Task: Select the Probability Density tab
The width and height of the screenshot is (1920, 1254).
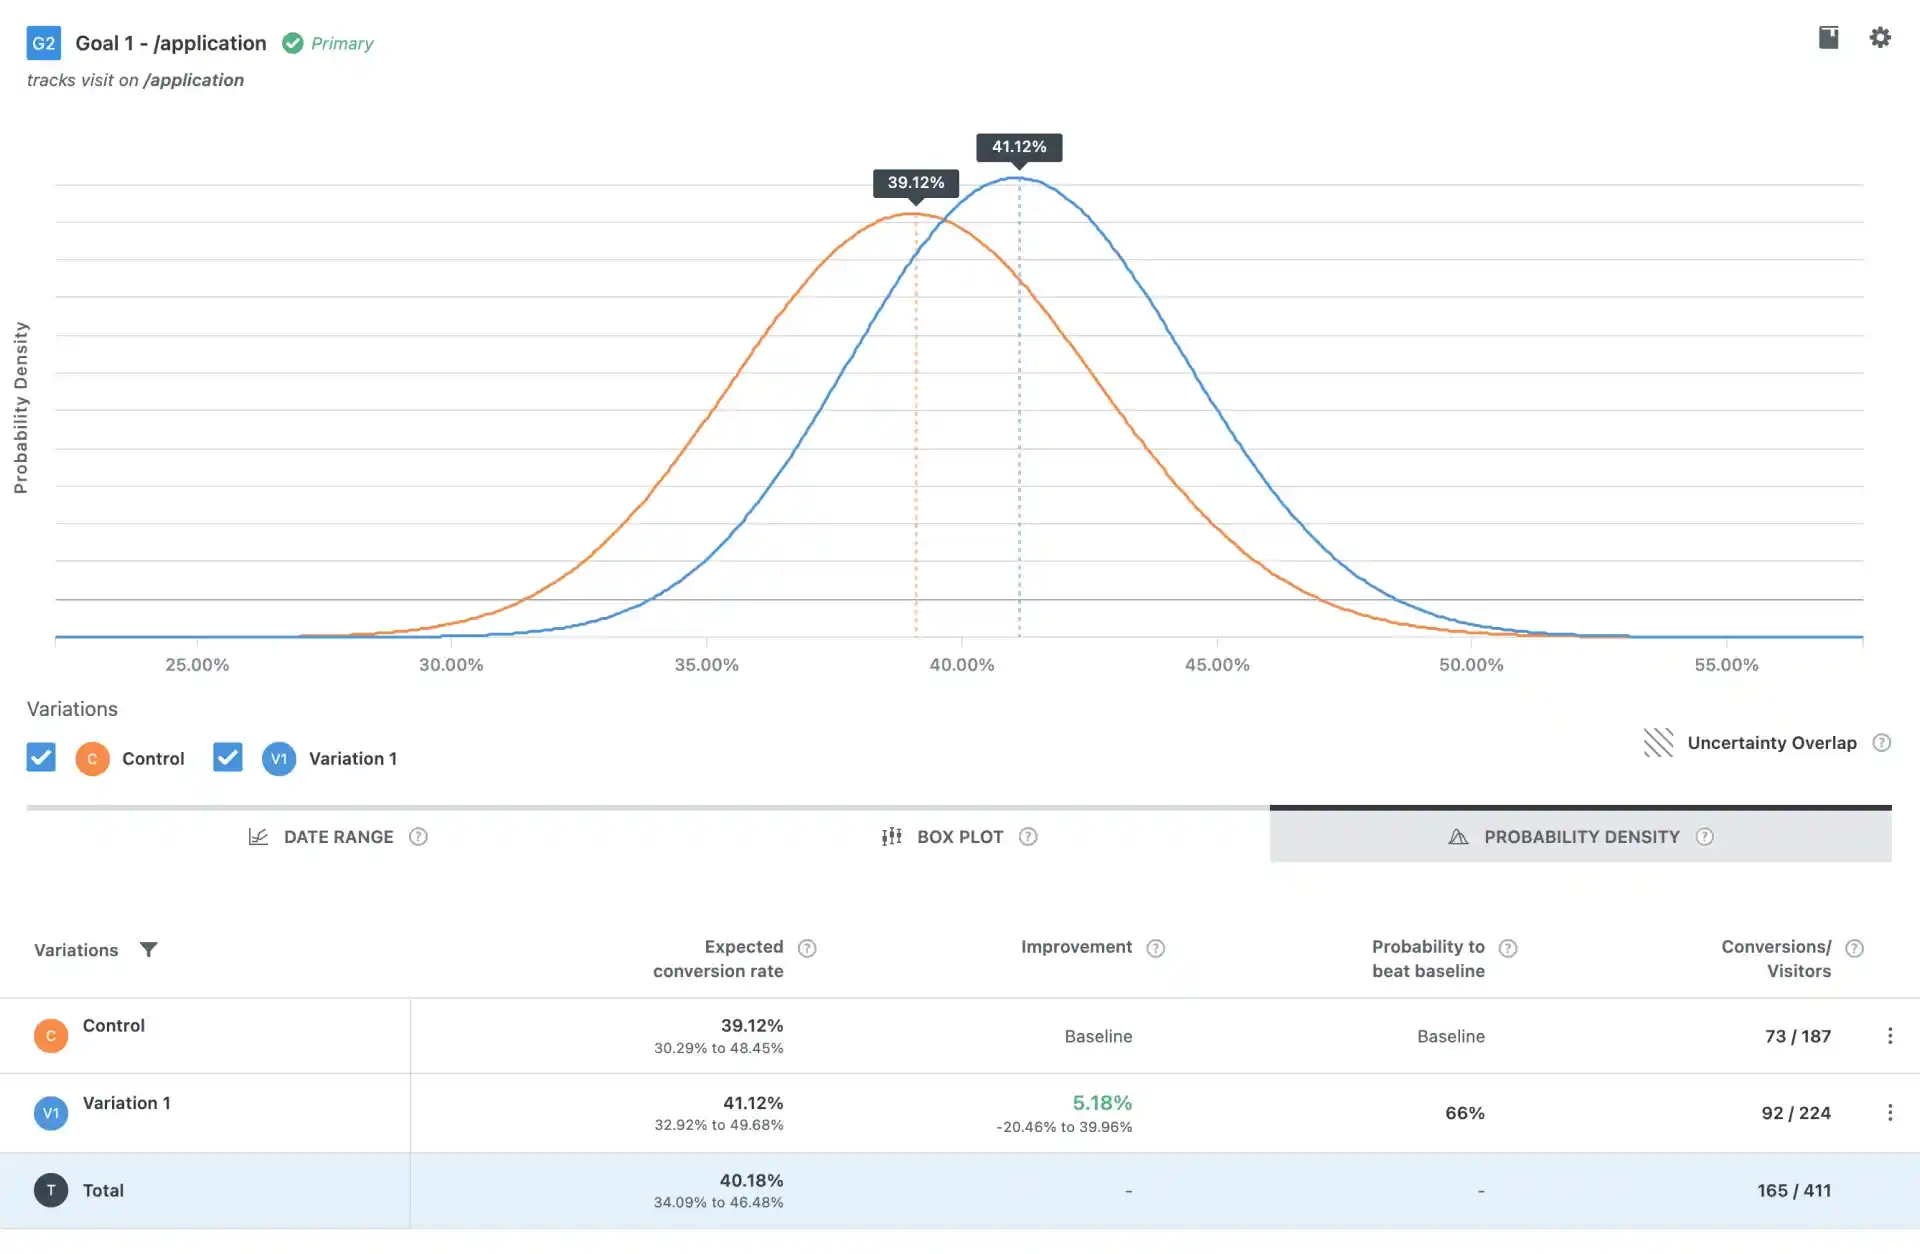Action: [1580, 837]
